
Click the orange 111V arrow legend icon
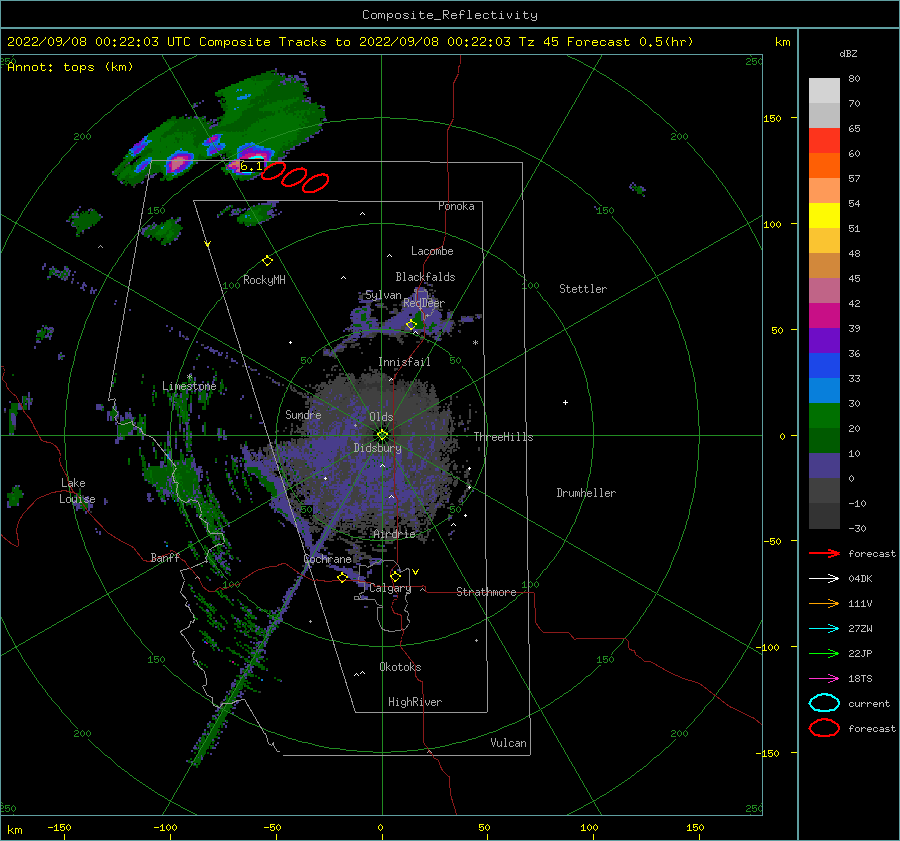click(824, 603)
